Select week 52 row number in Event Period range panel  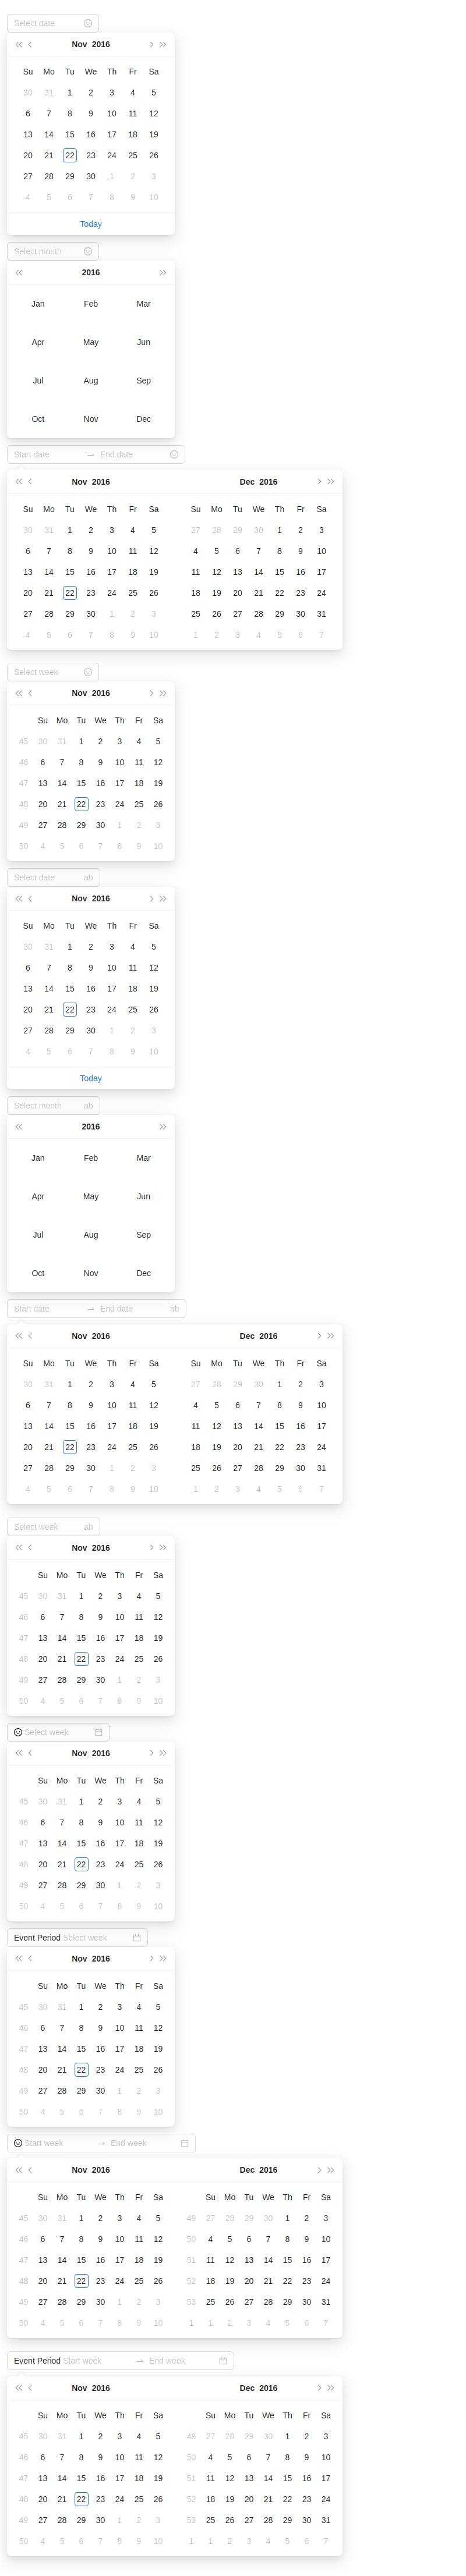coord(191,2498)
